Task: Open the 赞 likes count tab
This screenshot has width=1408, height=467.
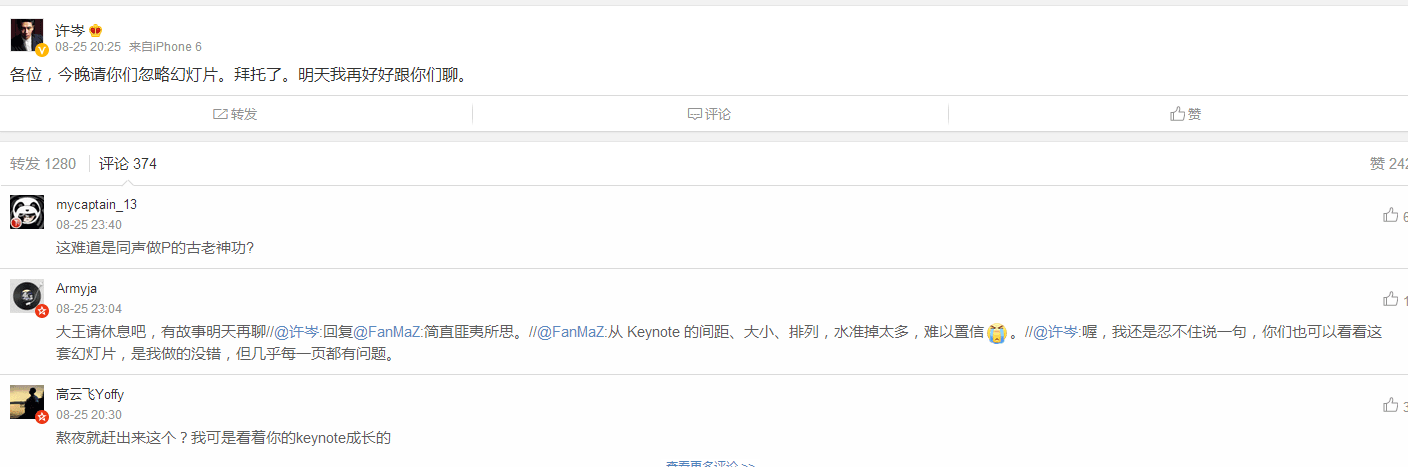Action: (1389, 164)
